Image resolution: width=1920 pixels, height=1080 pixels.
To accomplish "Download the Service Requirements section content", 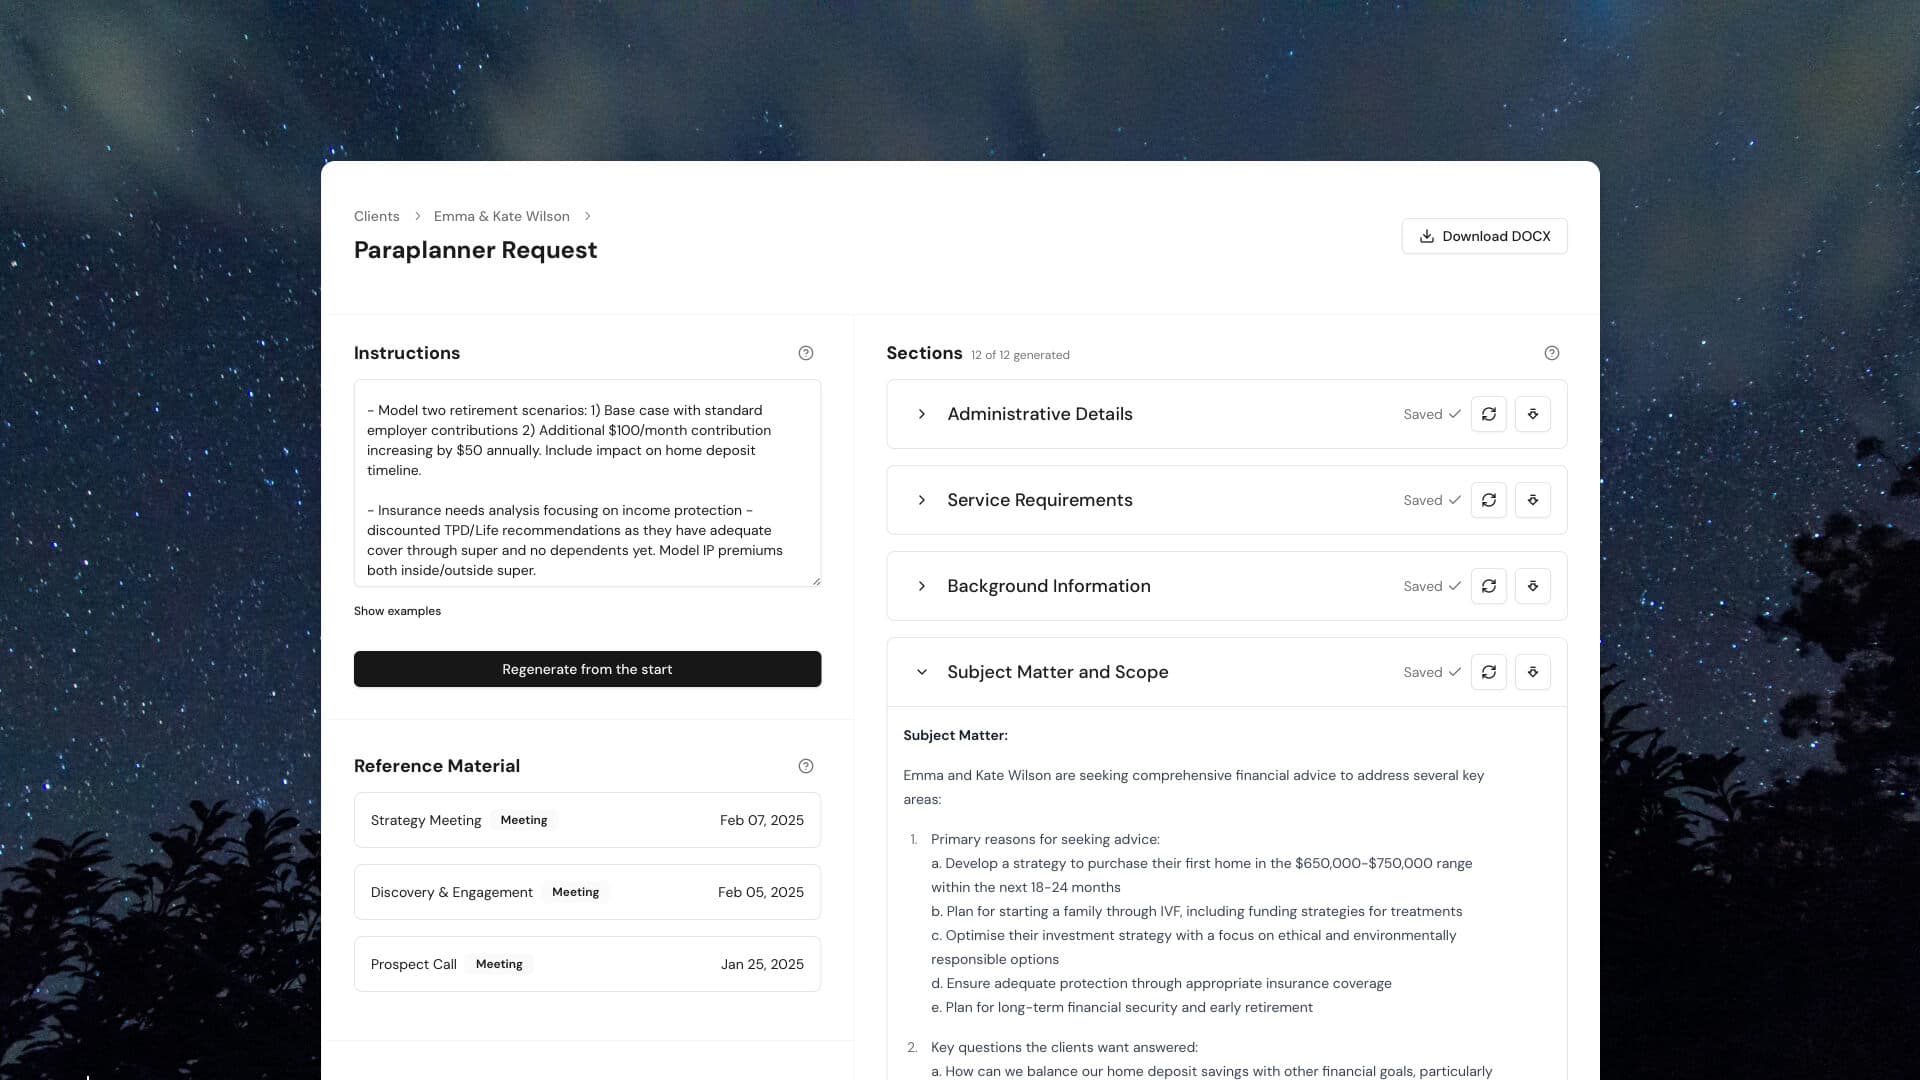I will point(1533,500).
